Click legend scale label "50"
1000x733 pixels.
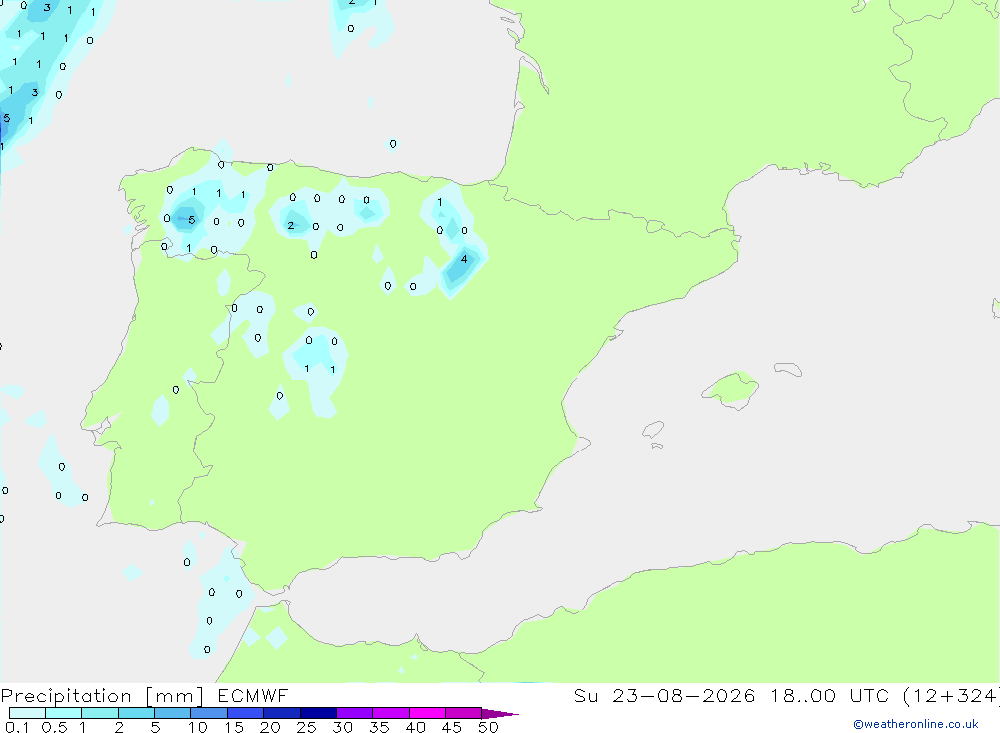[488, 727]
